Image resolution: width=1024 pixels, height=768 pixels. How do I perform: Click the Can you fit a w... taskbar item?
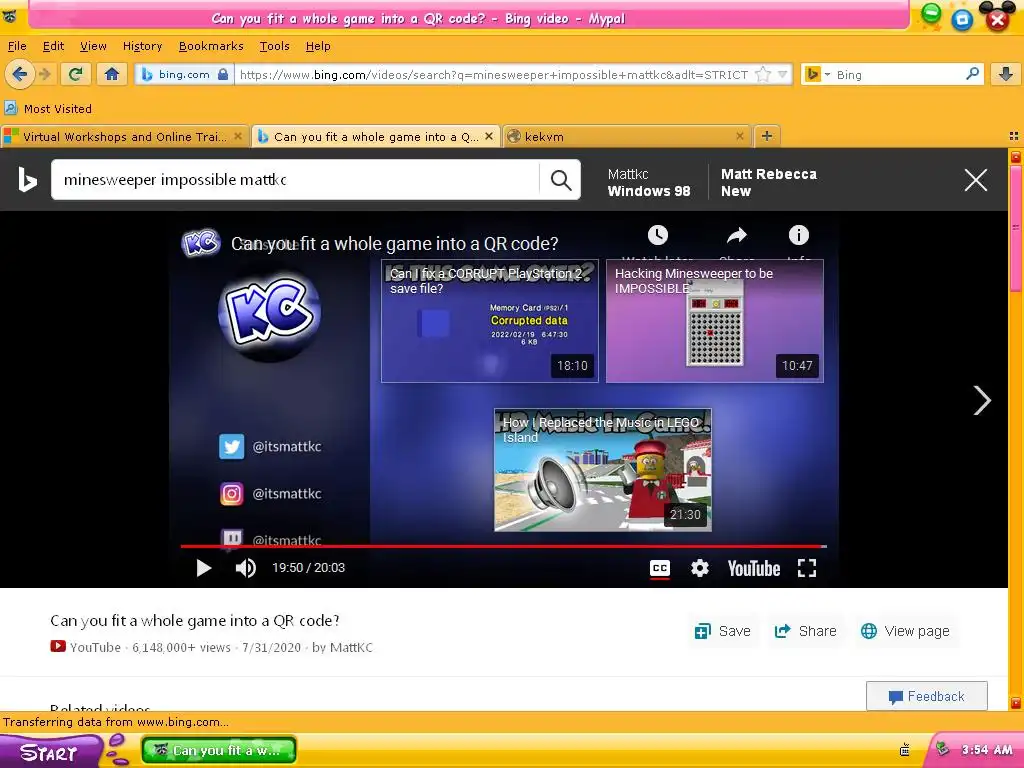[x=219, y=750]
